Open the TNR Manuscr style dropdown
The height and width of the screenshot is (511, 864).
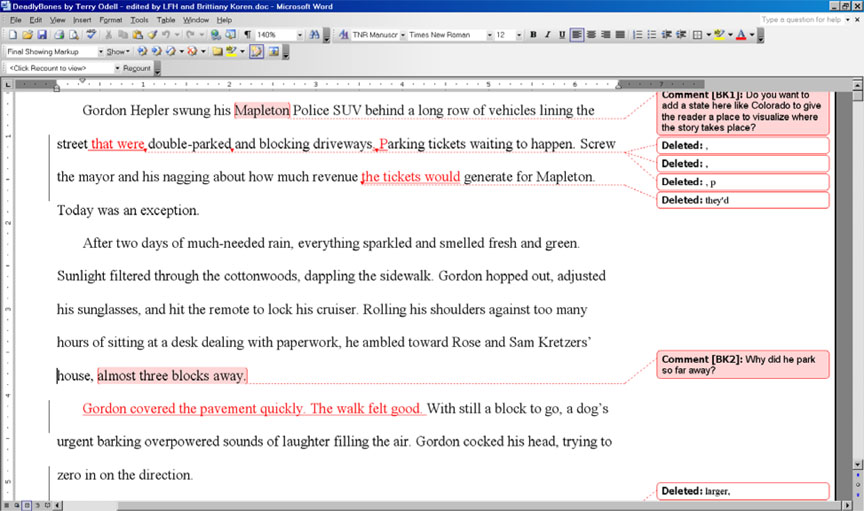[403, 35]
